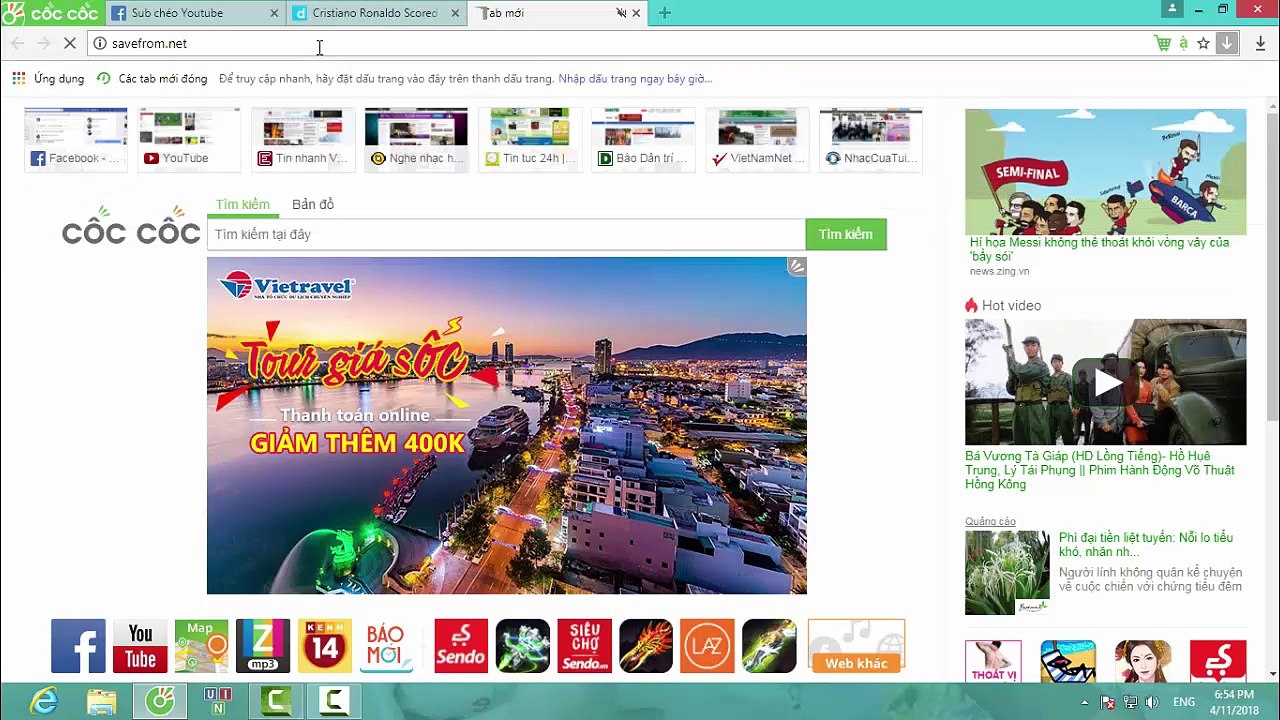Open the VietNamNet thumbnail
The height and width of the screenshot is (720, 1280).
[x=757, y=139]
